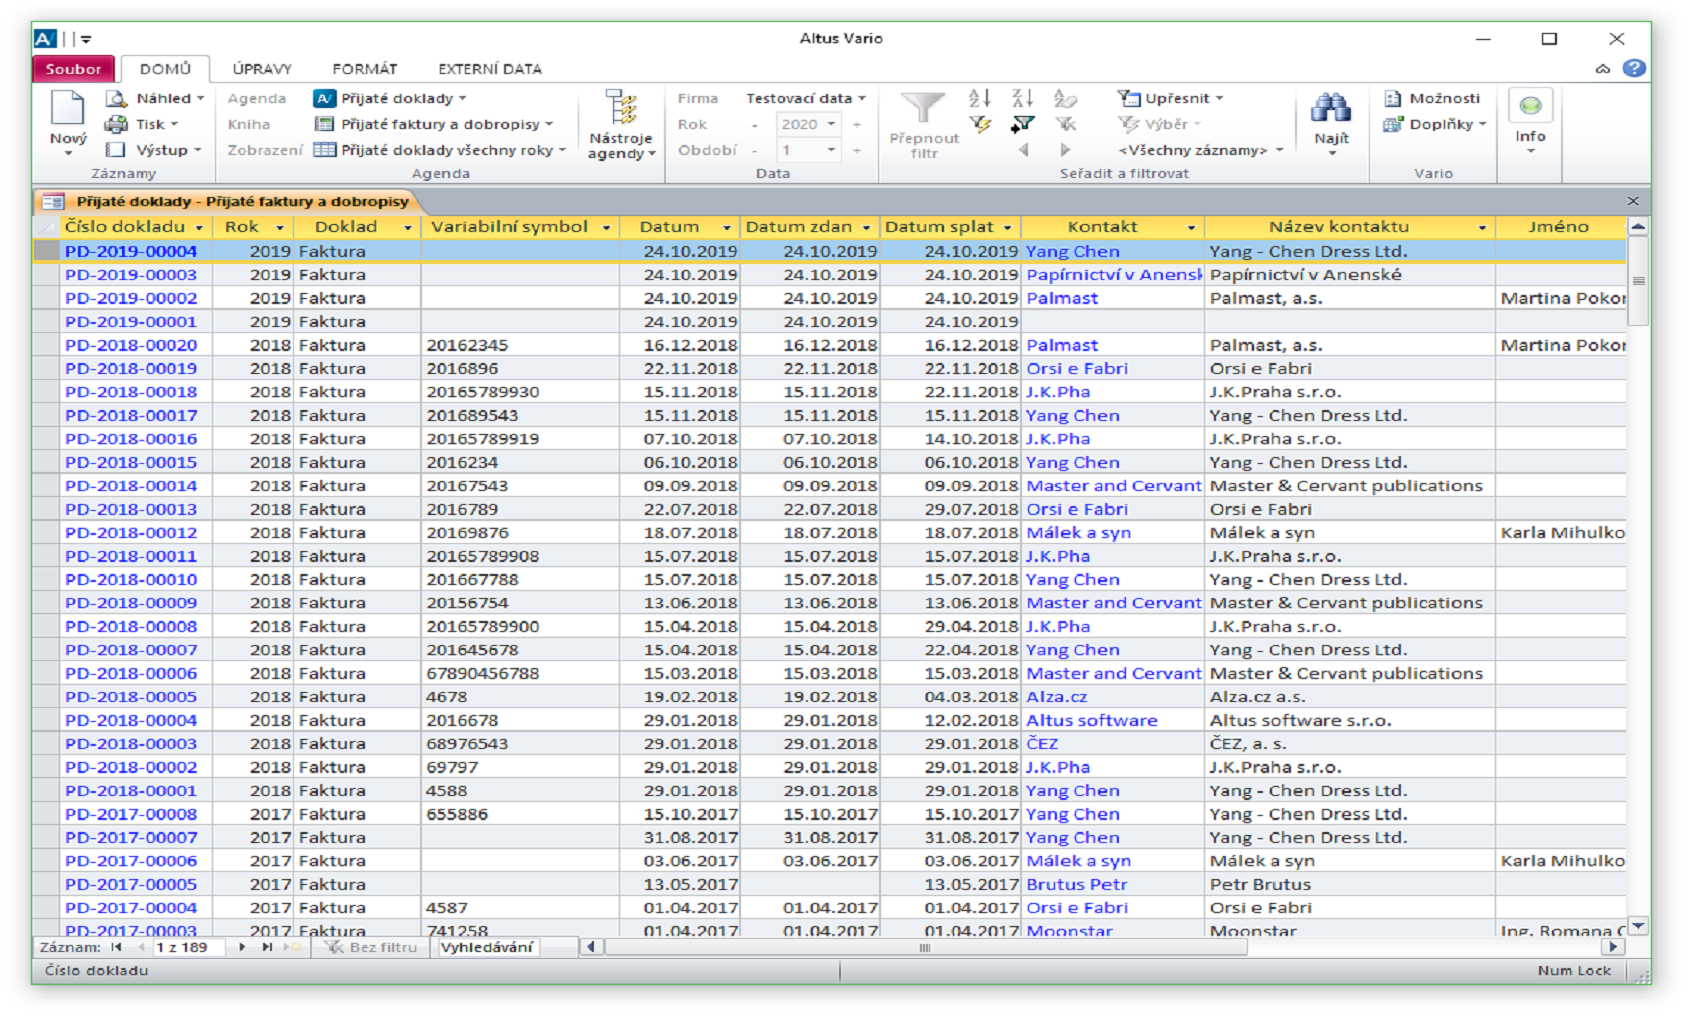
Task: Click the record number box 1 z 189
Action: click(190, 947)
